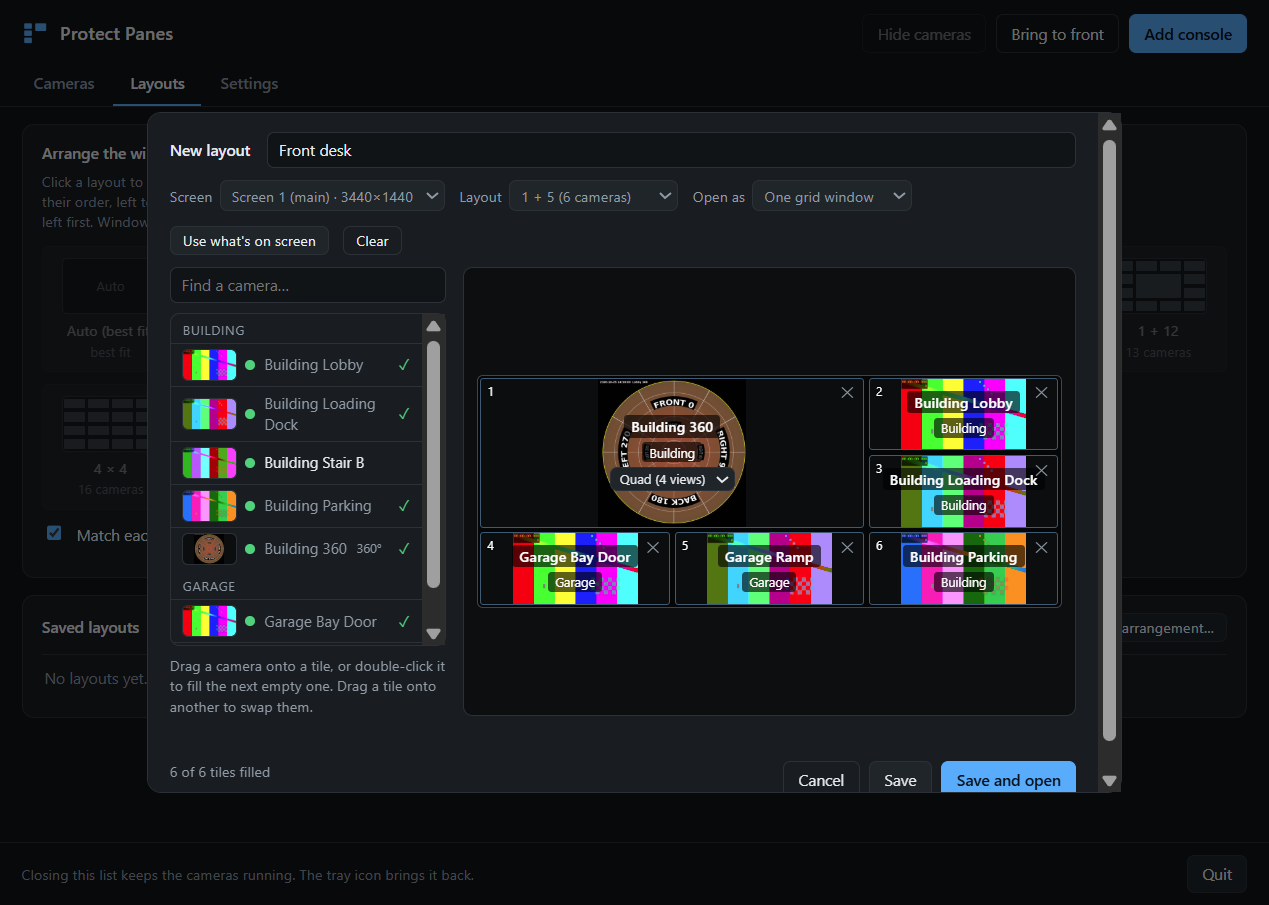Remove Building 360 from tile 1
This screenshot has height=905, width=1269.
click(847, 393)
